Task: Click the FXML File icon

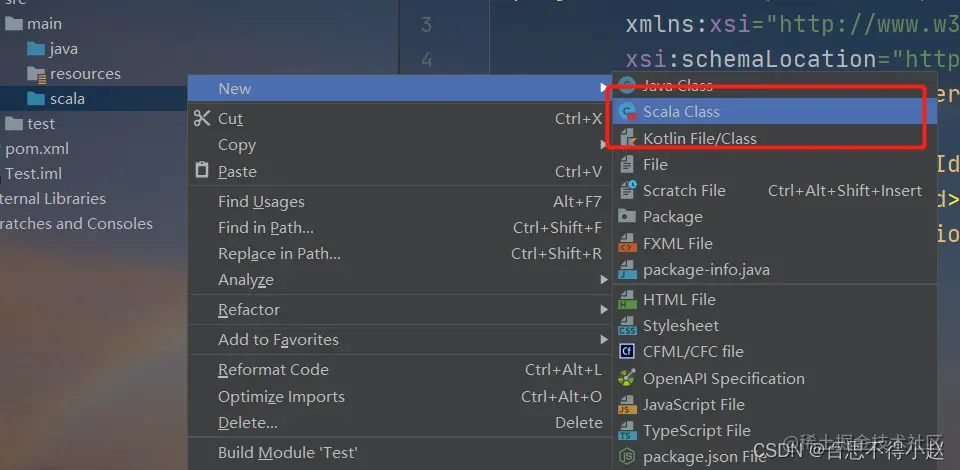Action: pos(628,243)
